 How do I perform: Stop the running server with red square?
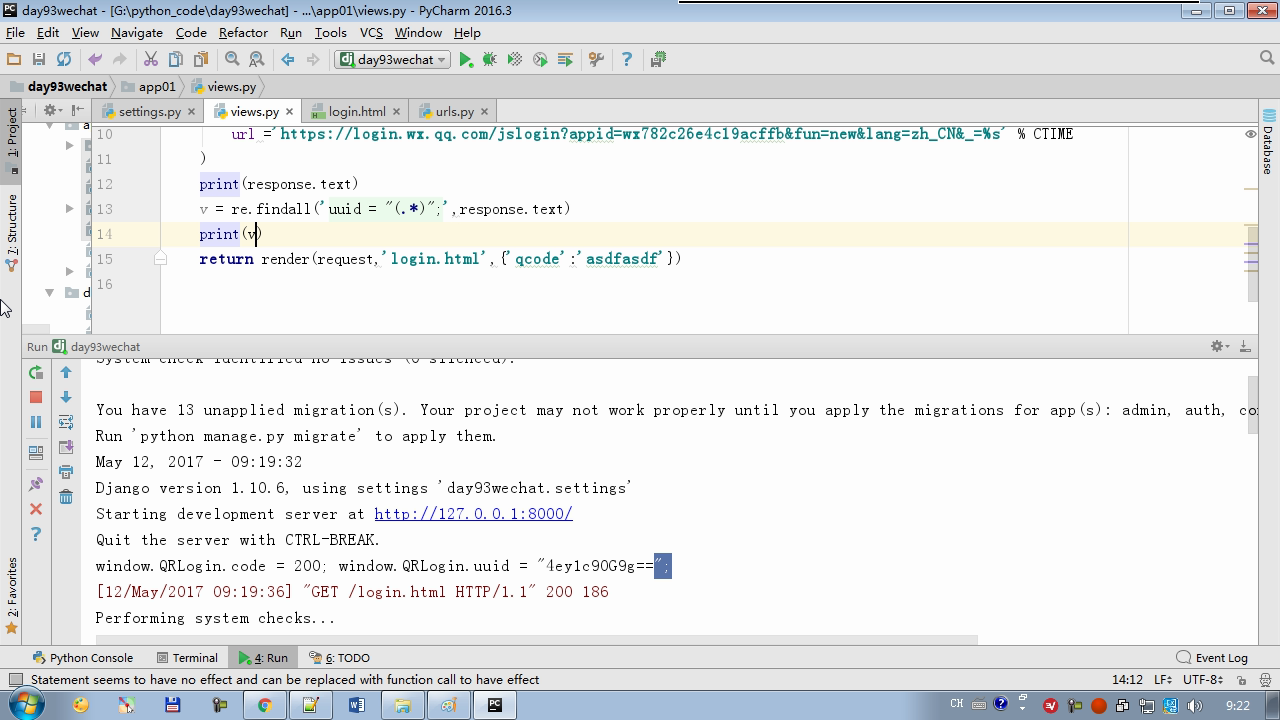(x=36, y=397)
